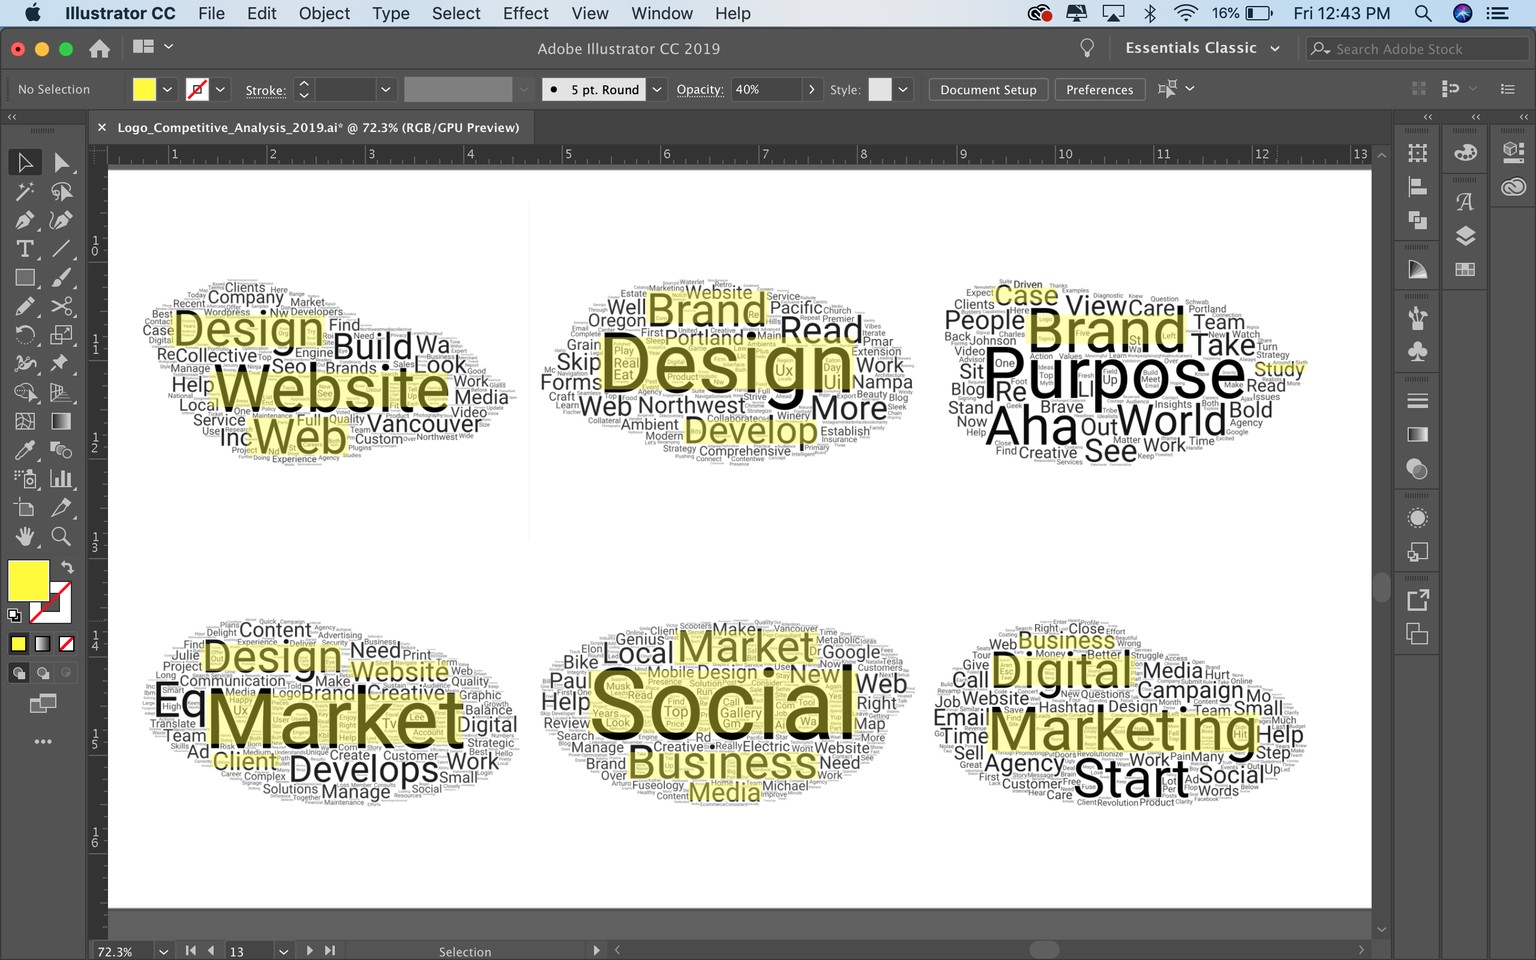Select the Scale tool

pyautogui.click(x=61, y=335)
